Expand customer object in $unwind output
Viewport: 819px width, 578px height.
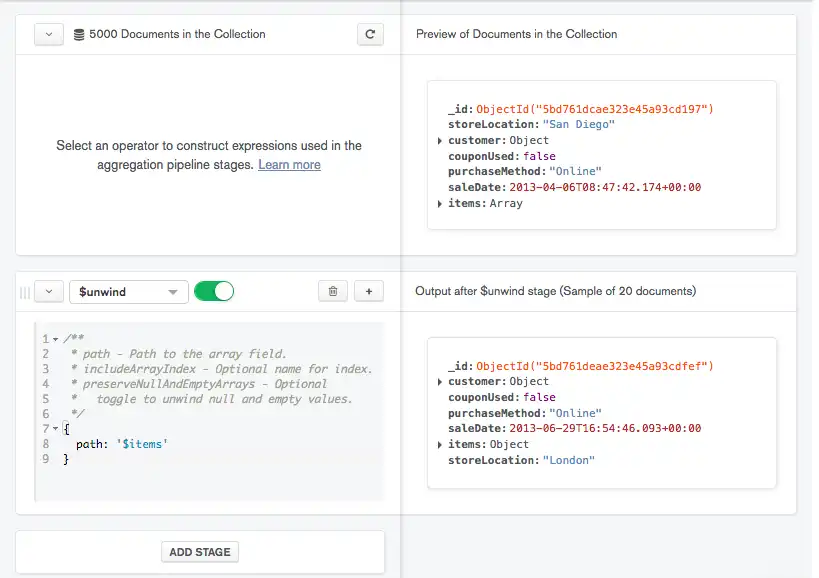441,382
